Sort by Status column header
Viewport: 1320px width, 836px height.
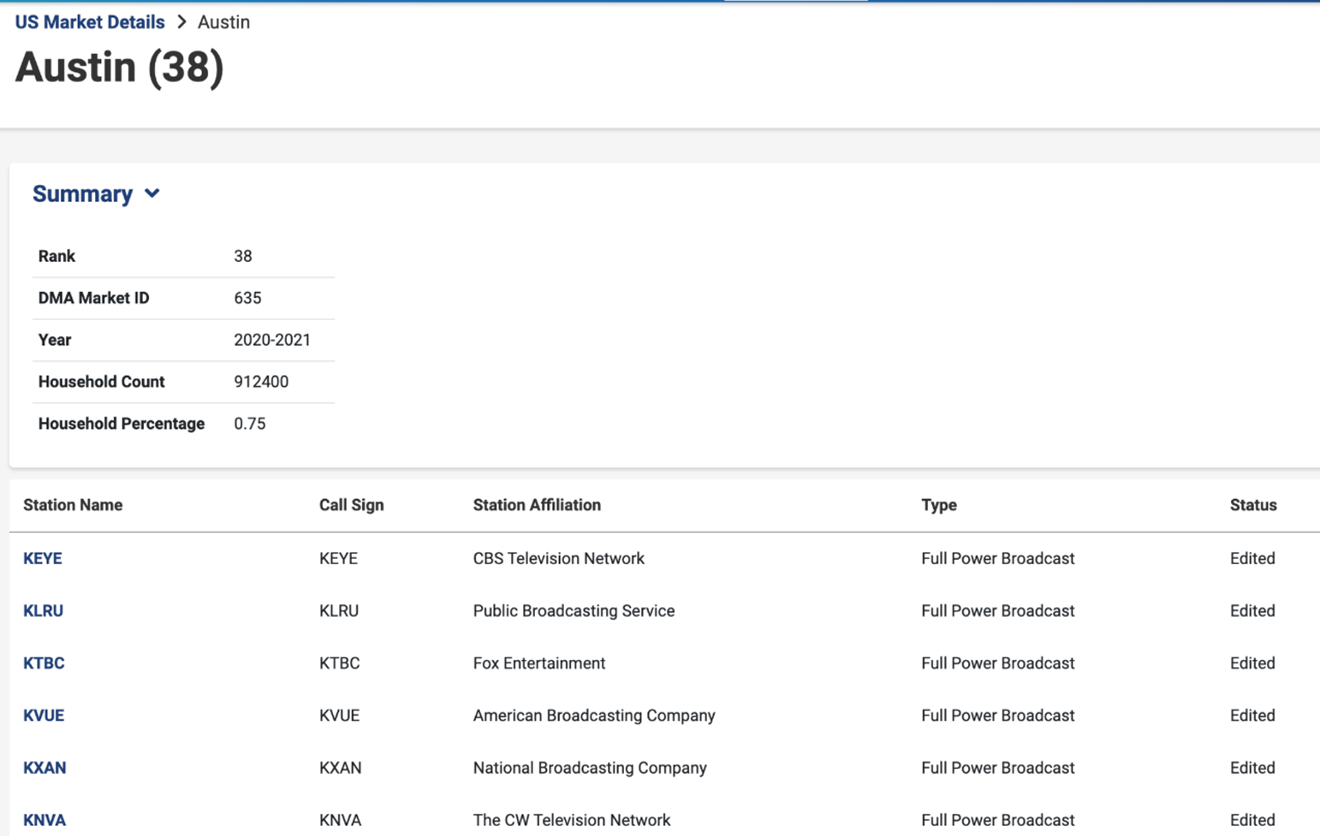[1253, 505]
